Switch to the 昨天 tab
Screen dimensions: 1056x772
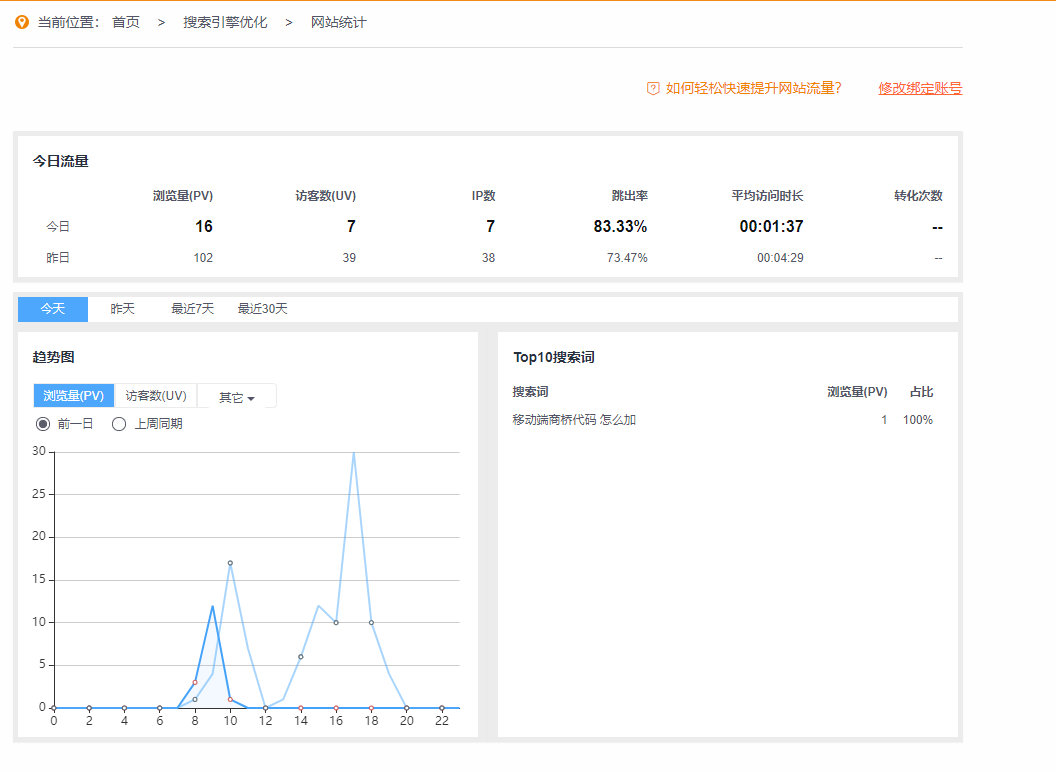pyautogui.click(x=123, y=309)
